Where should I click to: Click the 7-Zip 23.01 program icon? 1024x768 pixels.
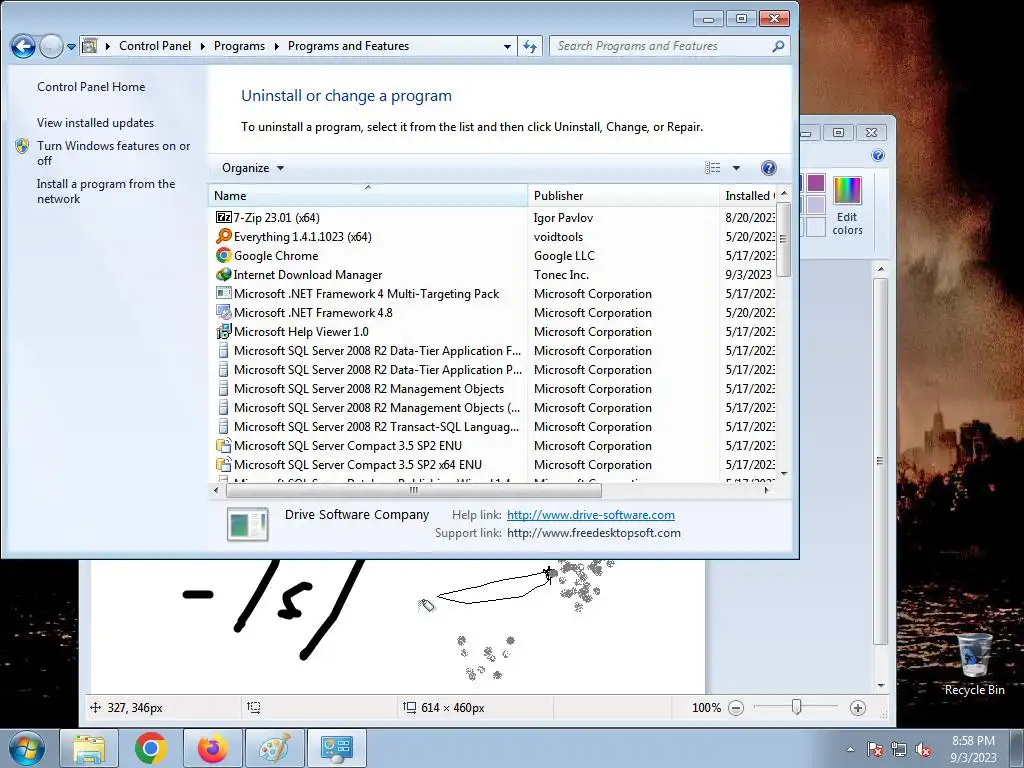(x=223, y=217)
